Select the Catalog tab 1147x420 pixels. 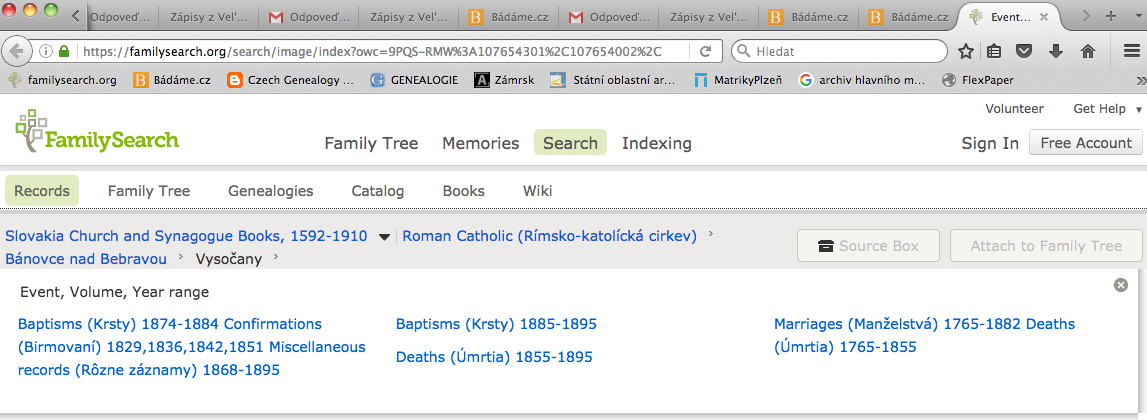(x=377, y=191)
